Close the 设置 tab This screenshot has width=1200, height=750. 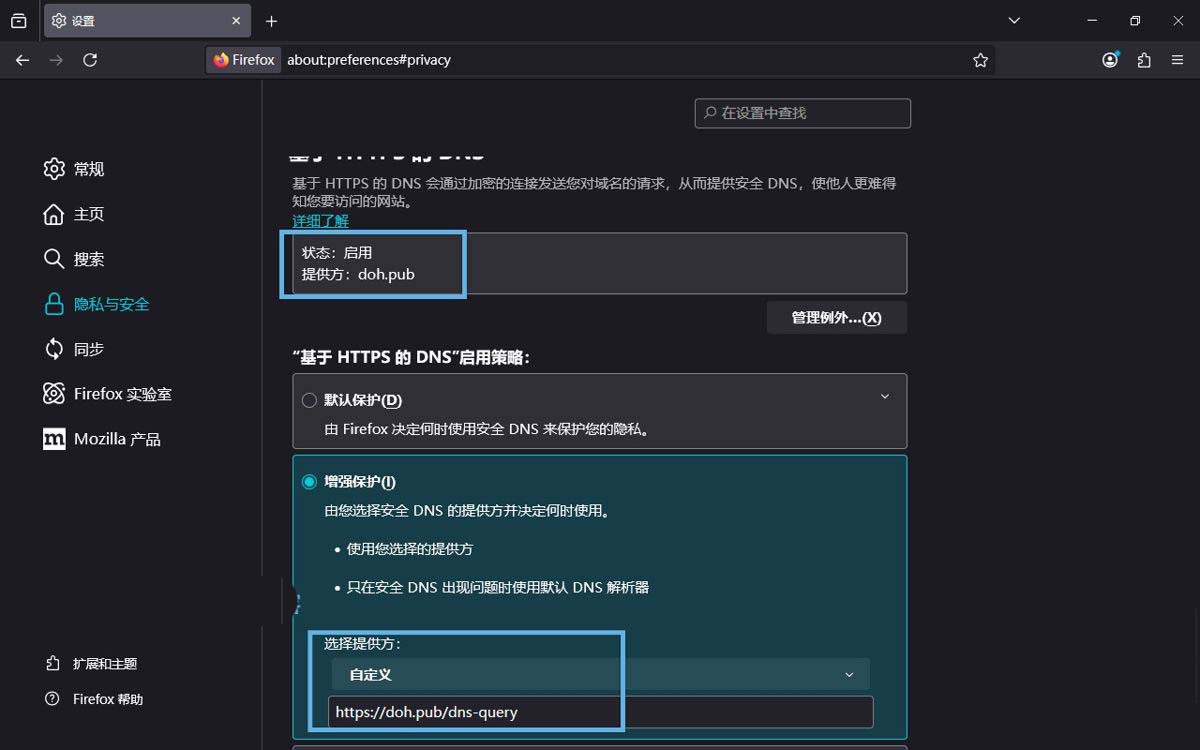tap(237, 21)
